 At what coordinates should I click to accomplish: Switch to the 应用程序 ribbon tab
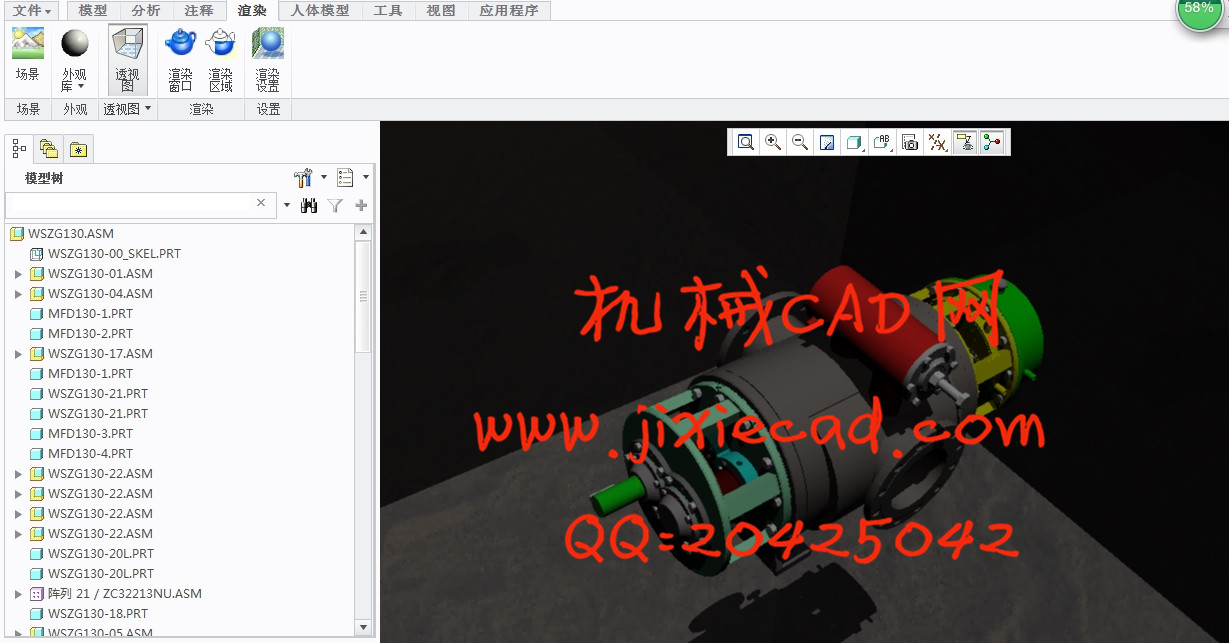508,11
